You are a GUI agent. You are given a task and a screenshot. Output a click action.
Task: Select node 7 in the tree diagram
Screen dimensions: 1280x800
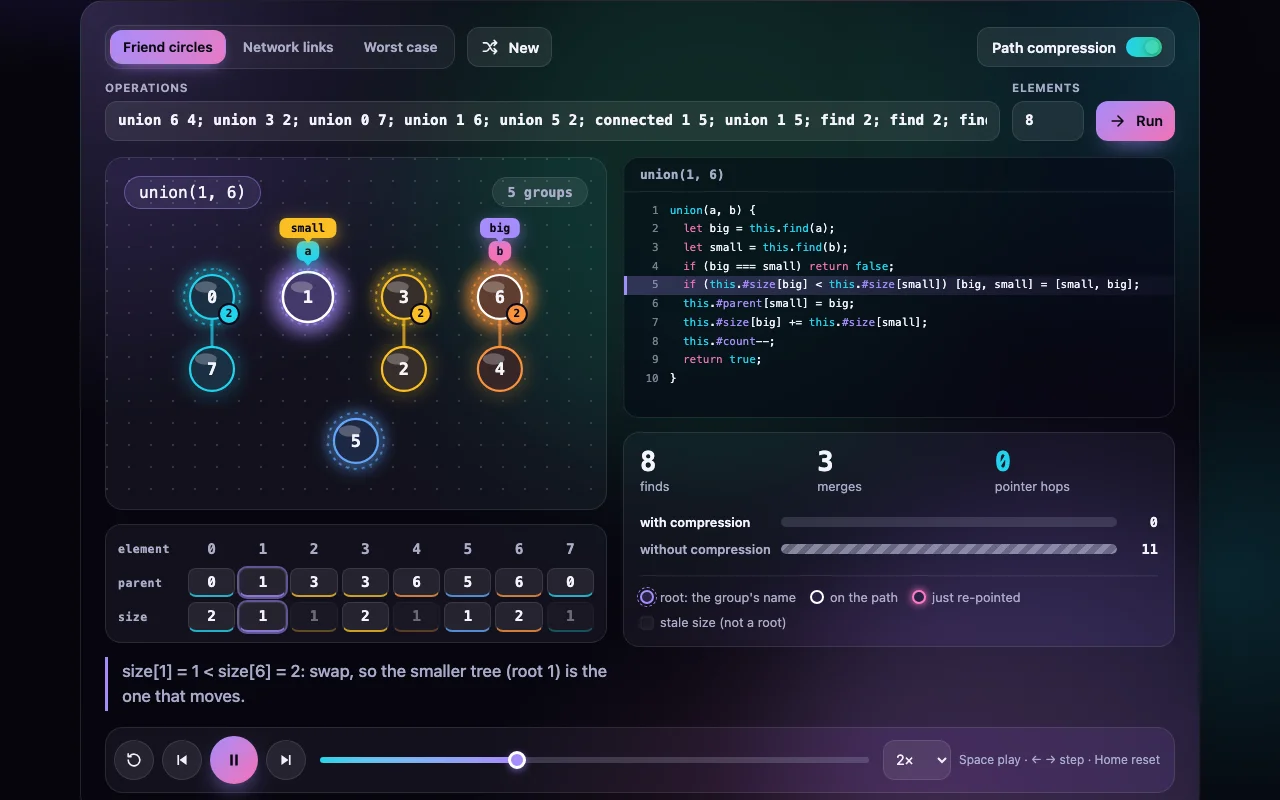click(x=212, y=369)
